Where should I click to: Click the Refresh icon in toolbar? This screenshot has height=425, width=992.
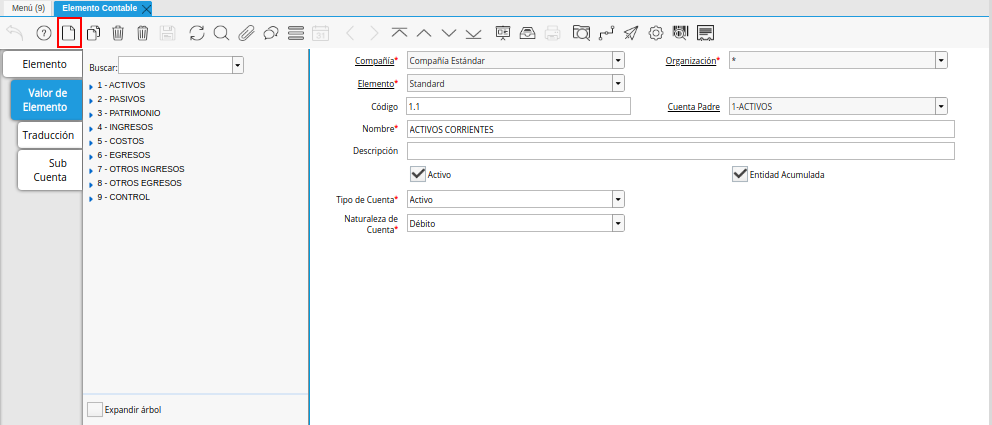point(197,33)
